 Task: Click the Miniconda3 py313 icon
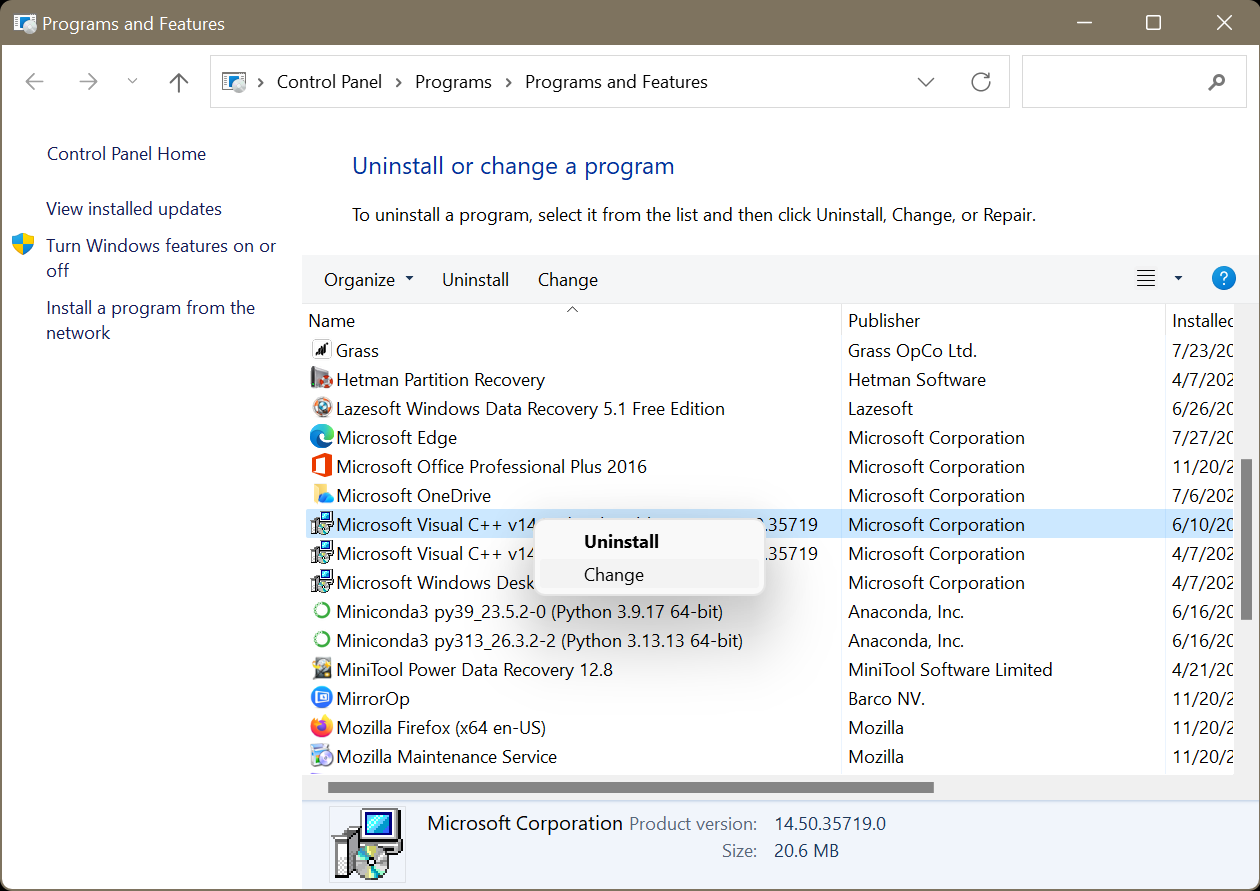point(322,640)
